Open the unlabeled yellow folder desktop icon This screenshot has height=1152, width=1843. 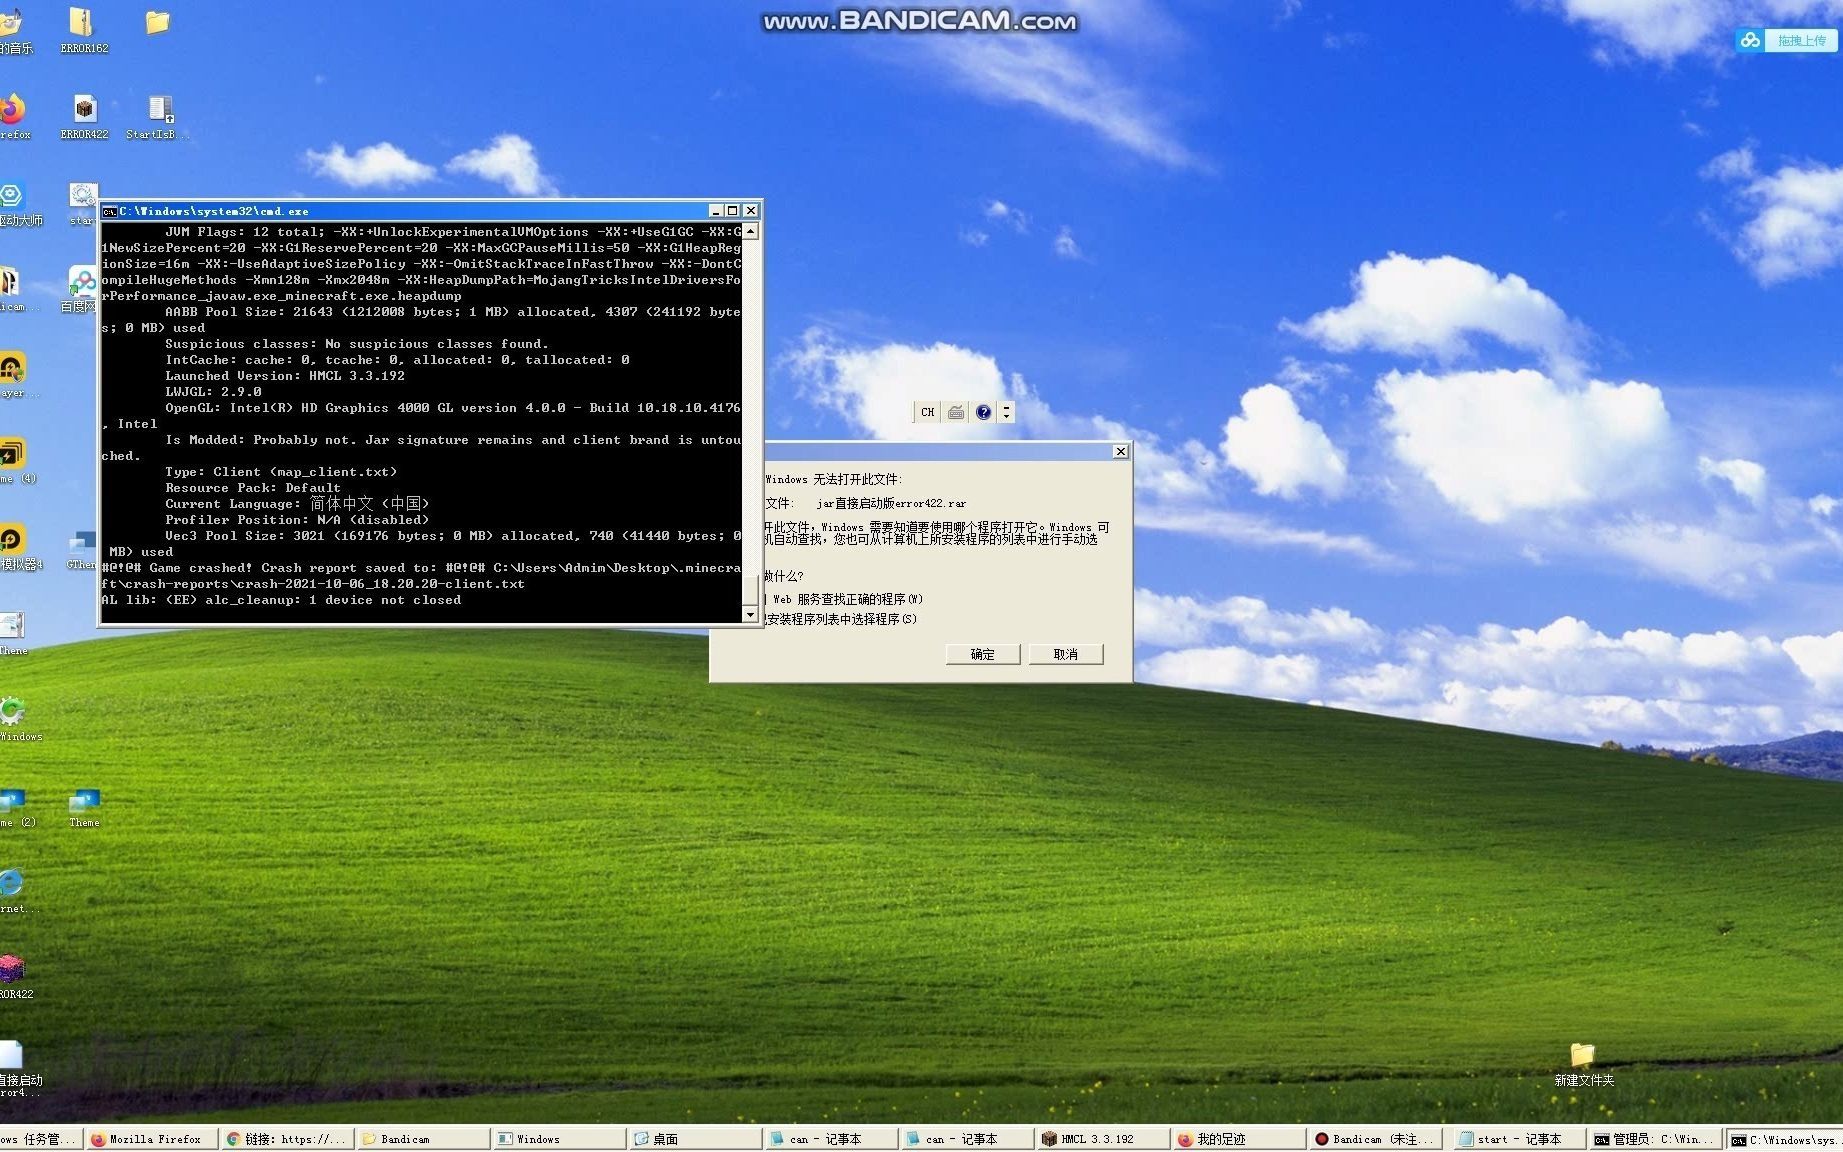coord(157,22)
